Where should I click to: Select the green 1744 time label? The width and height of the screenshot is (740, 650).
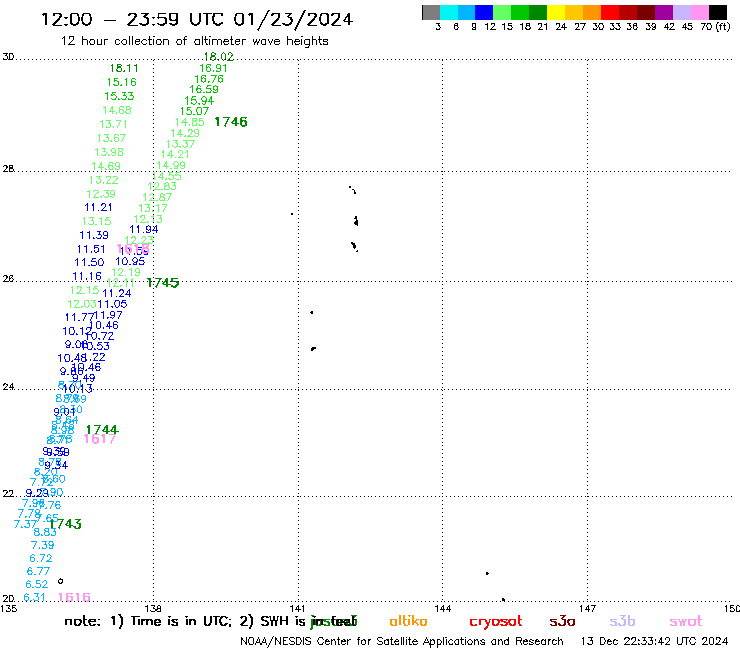point(102,430)
